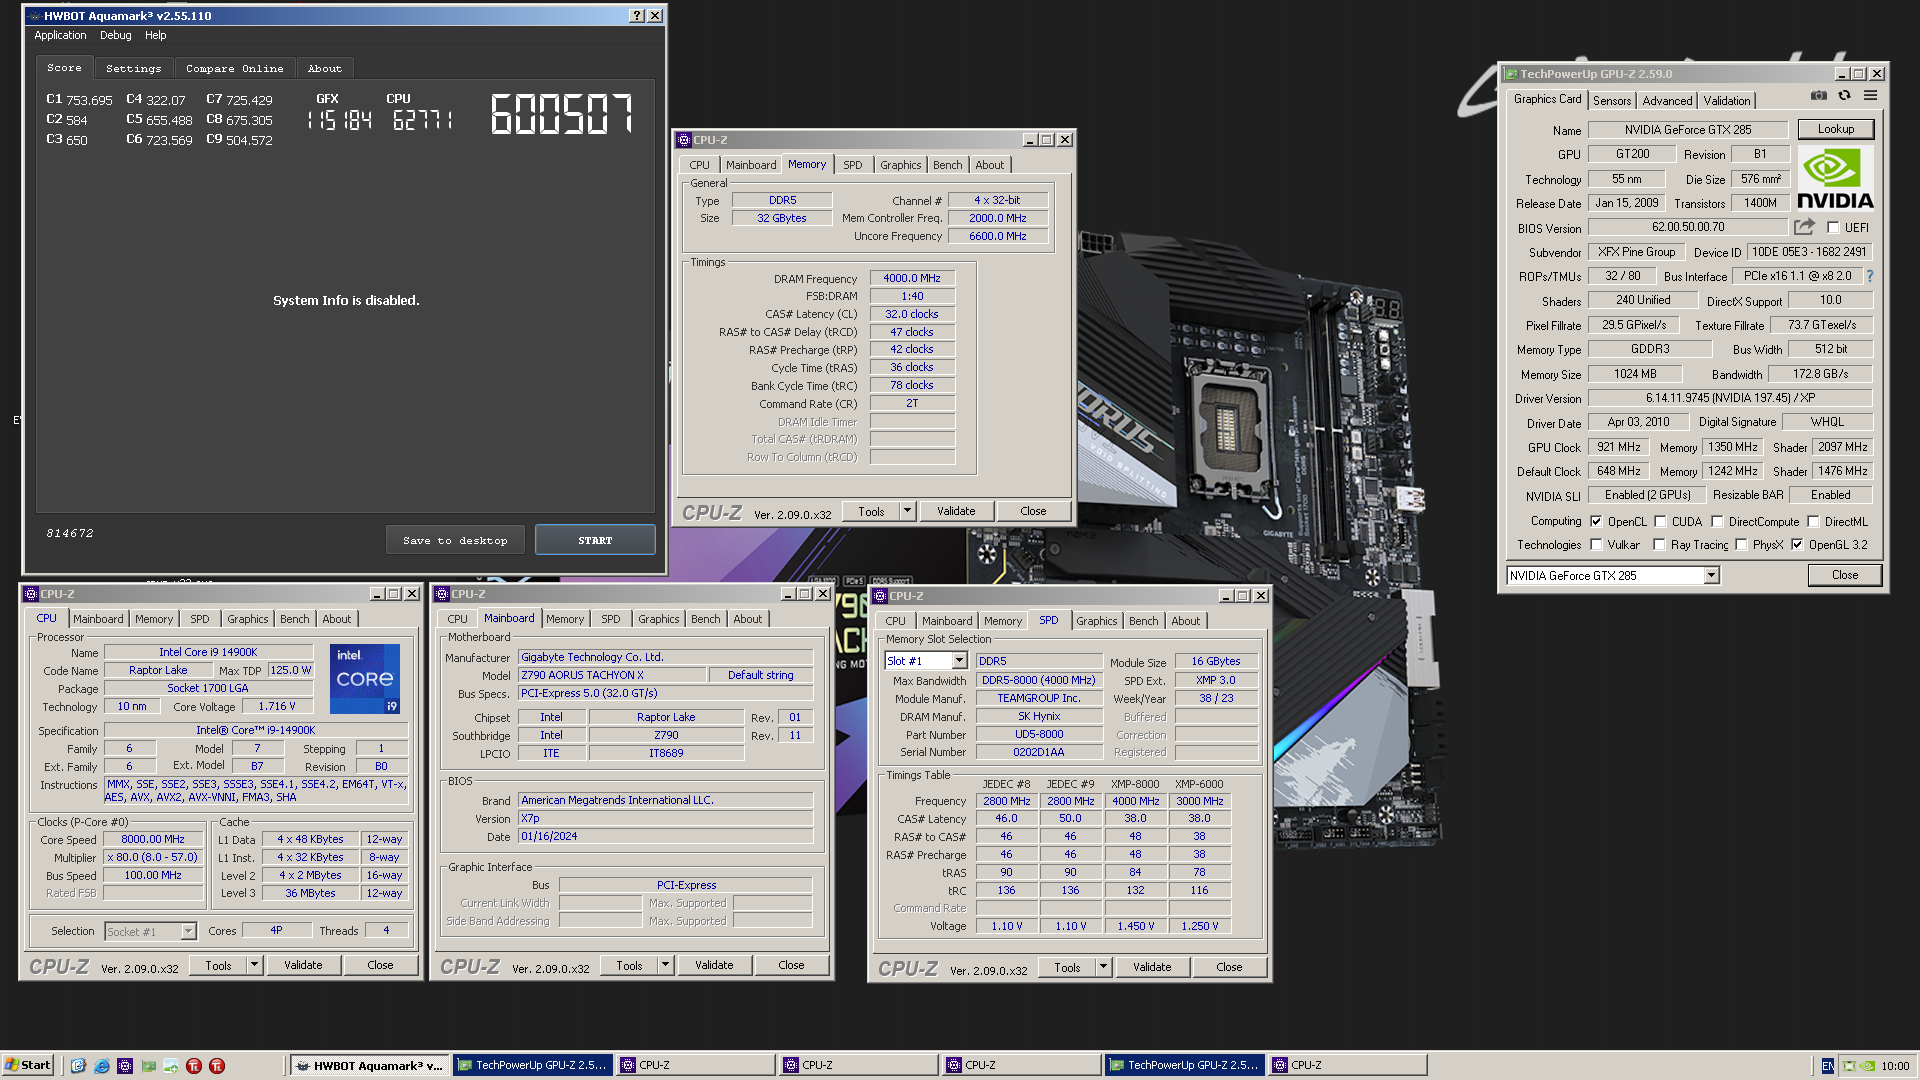The width and height of the screenshot is (1920, 1080).
Task: Open Tools dropdown arrow in CPU-Z SPD window
Action: point(1103,967)
